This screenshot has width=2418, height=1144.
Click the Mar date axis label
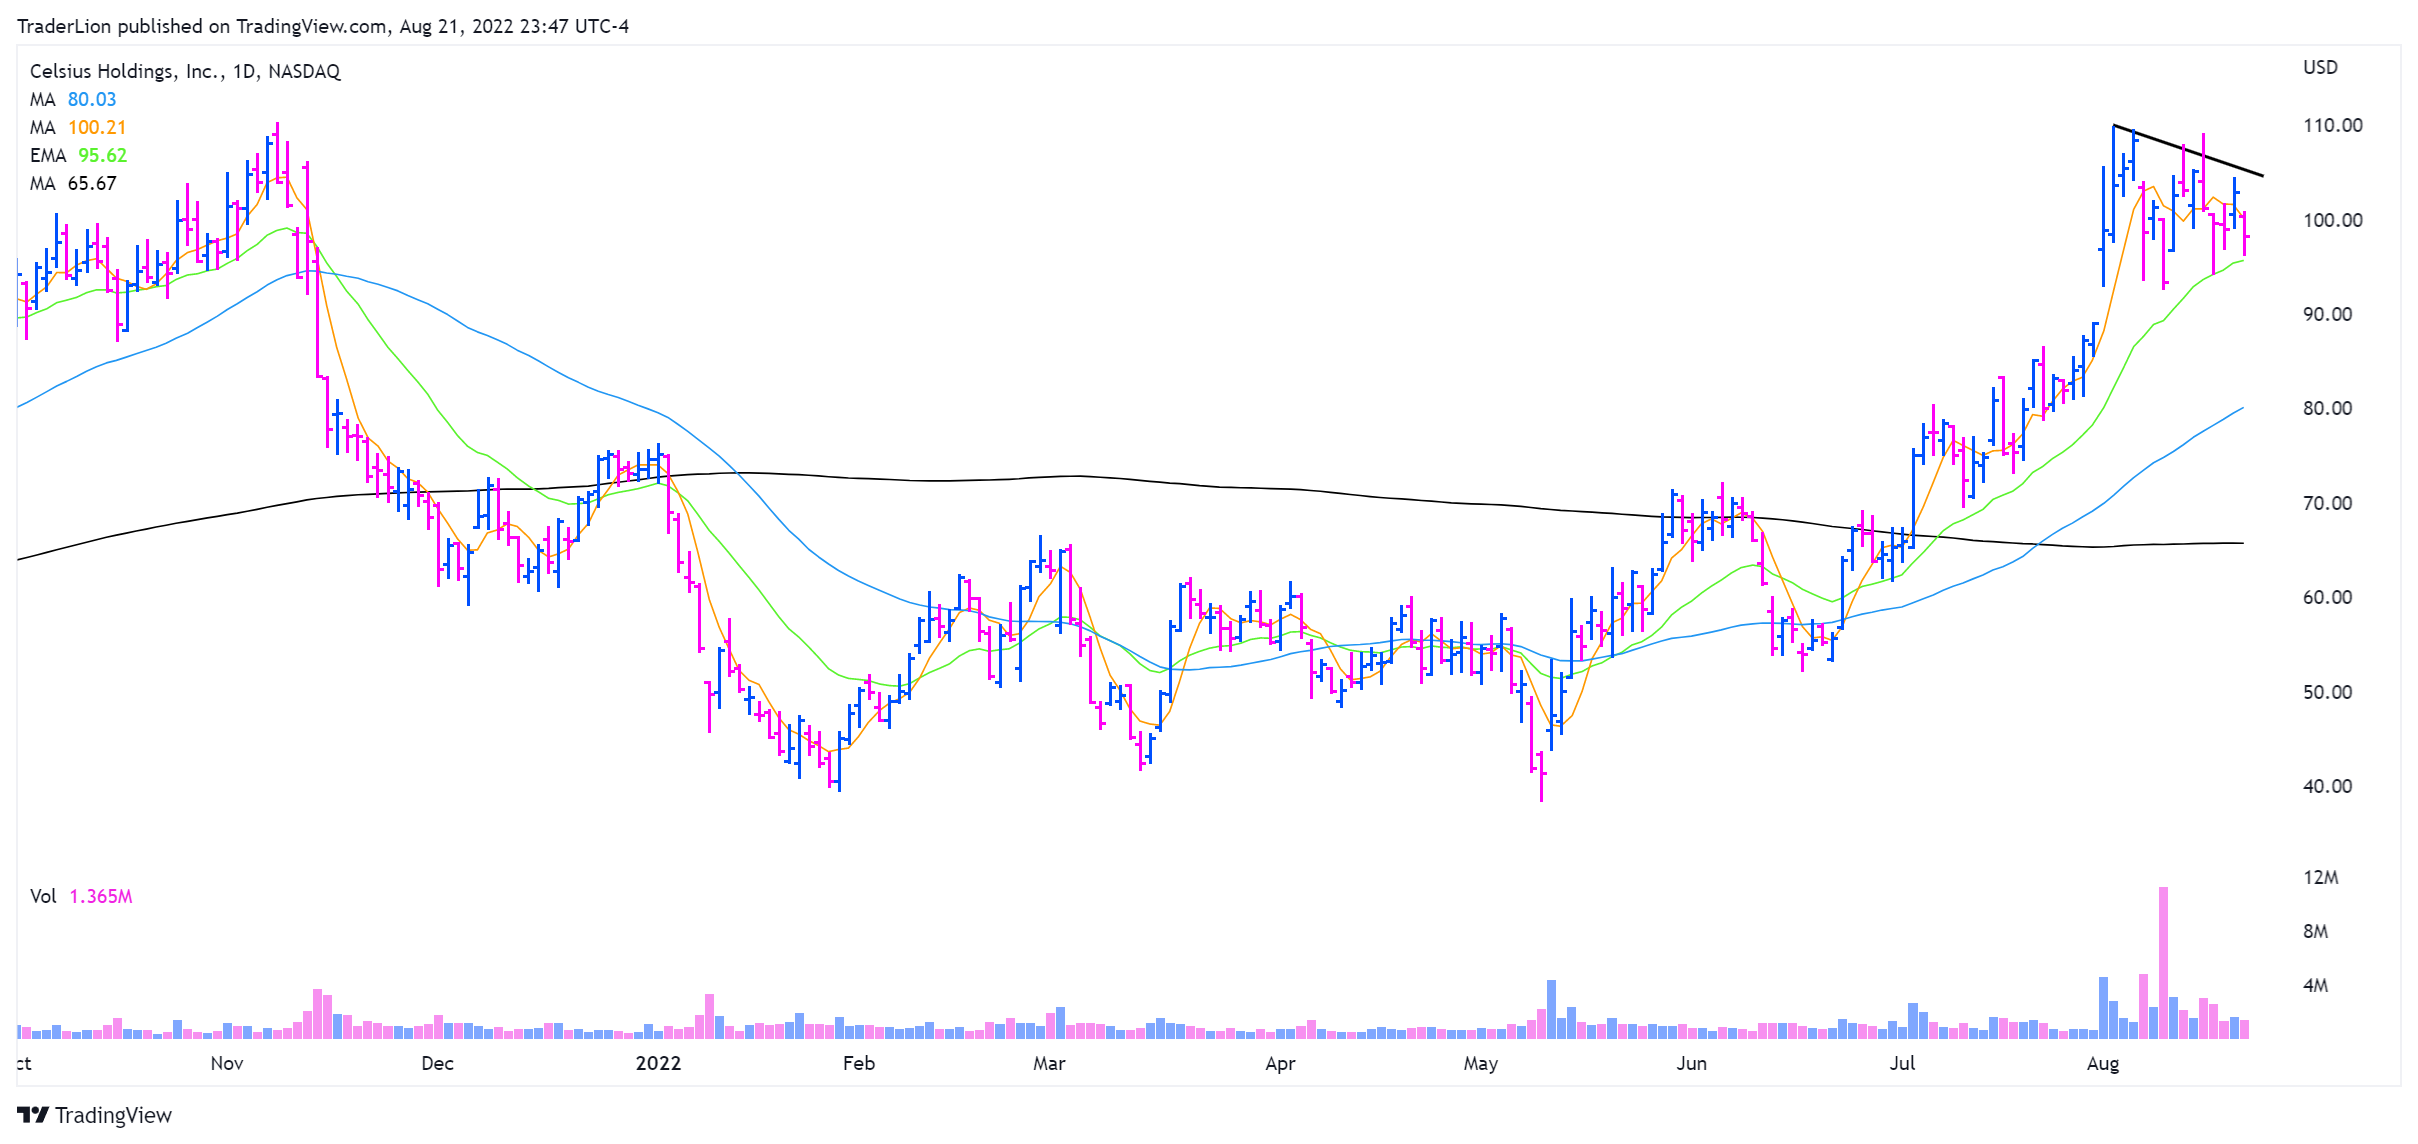[x=1049, y=1063]
